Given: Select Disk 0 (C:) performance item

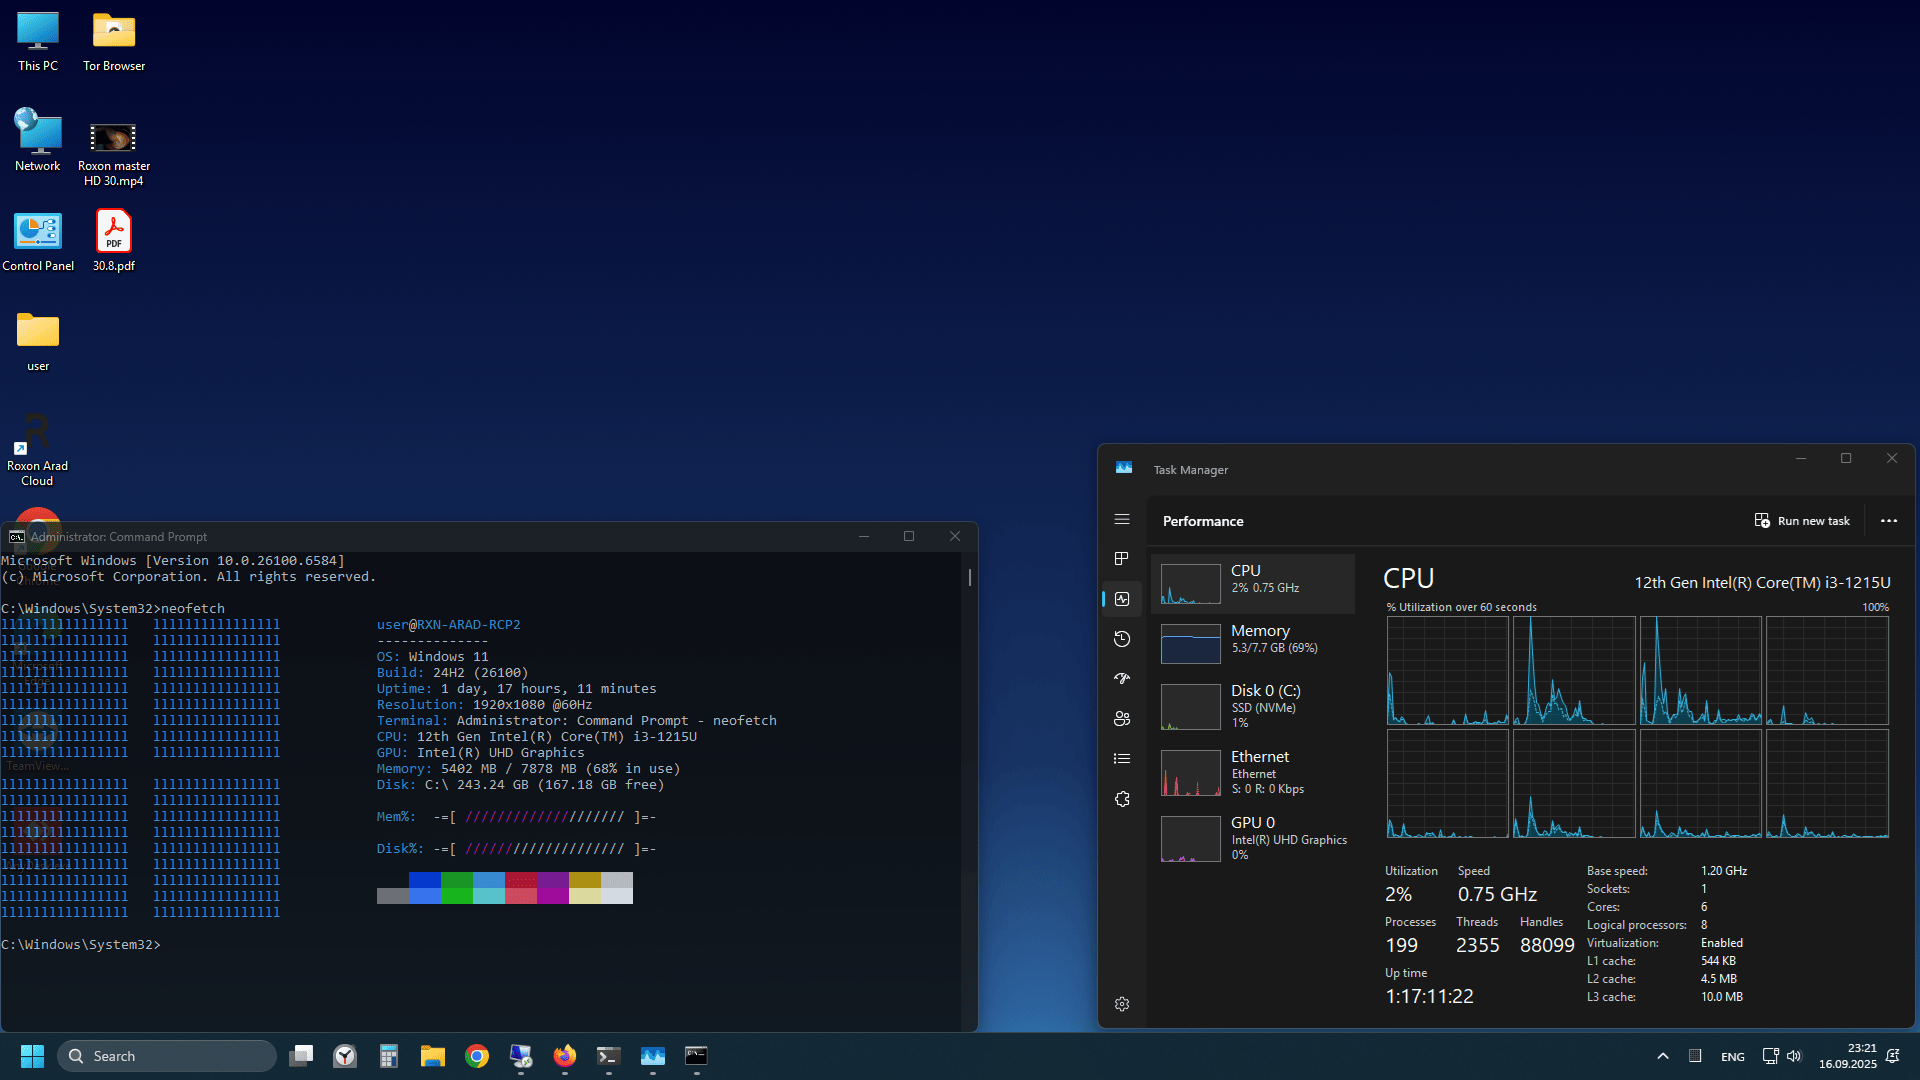Looking at the screenshot, I should click(1253, 706).
